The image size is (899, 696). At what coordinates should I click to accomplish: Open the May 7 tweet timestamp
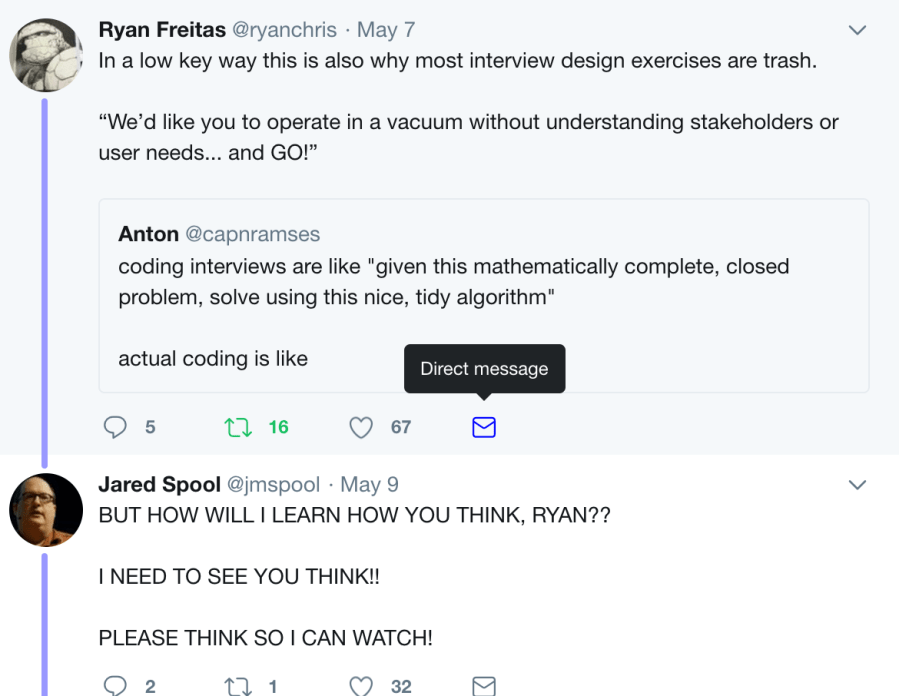378,30
